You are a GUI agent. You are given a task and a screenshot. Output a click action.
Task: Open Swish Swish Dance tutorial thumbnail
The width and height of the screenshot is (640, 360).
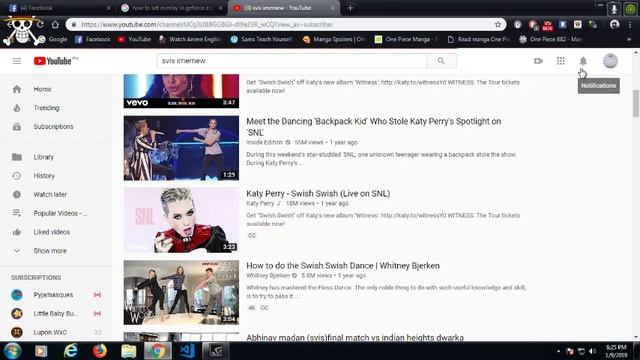pyautogui.click(x=181, y=292)
